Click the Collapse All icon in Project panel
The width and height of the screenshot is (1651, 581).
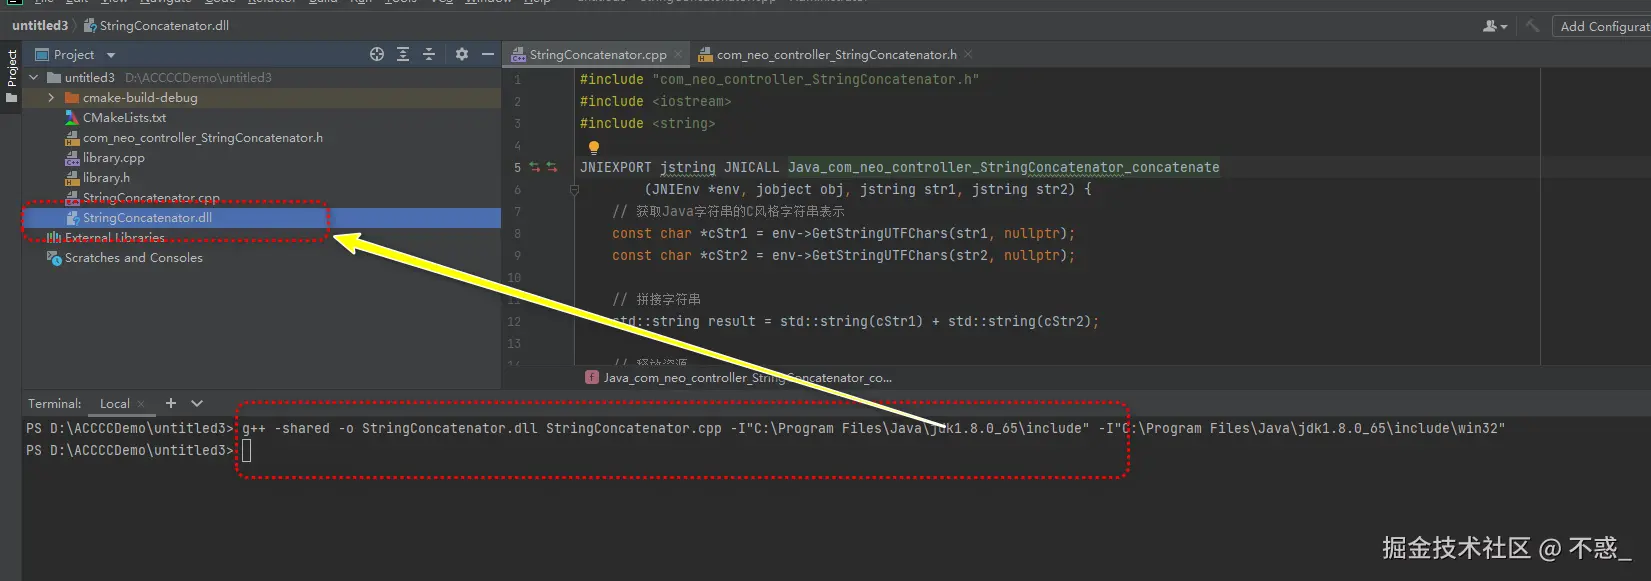[x=429, y=54]
